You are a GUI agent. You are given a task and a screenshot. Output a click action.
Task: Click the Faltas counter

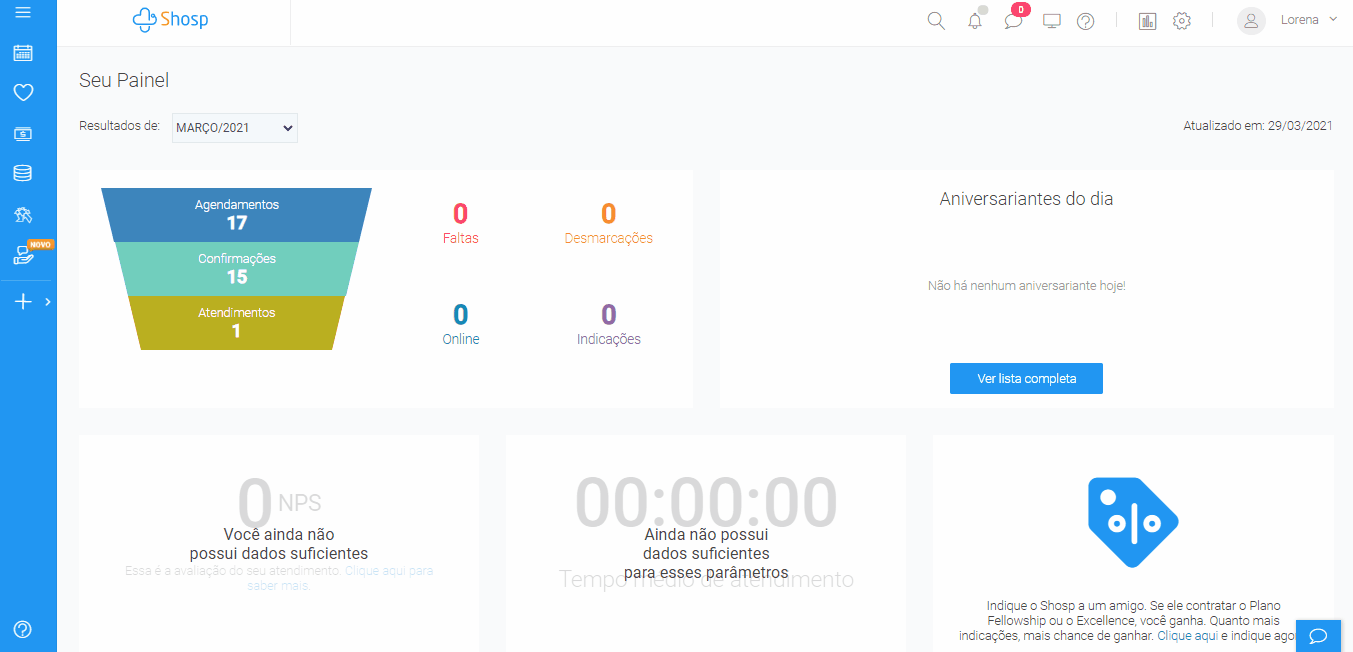[x=460, y=224]
